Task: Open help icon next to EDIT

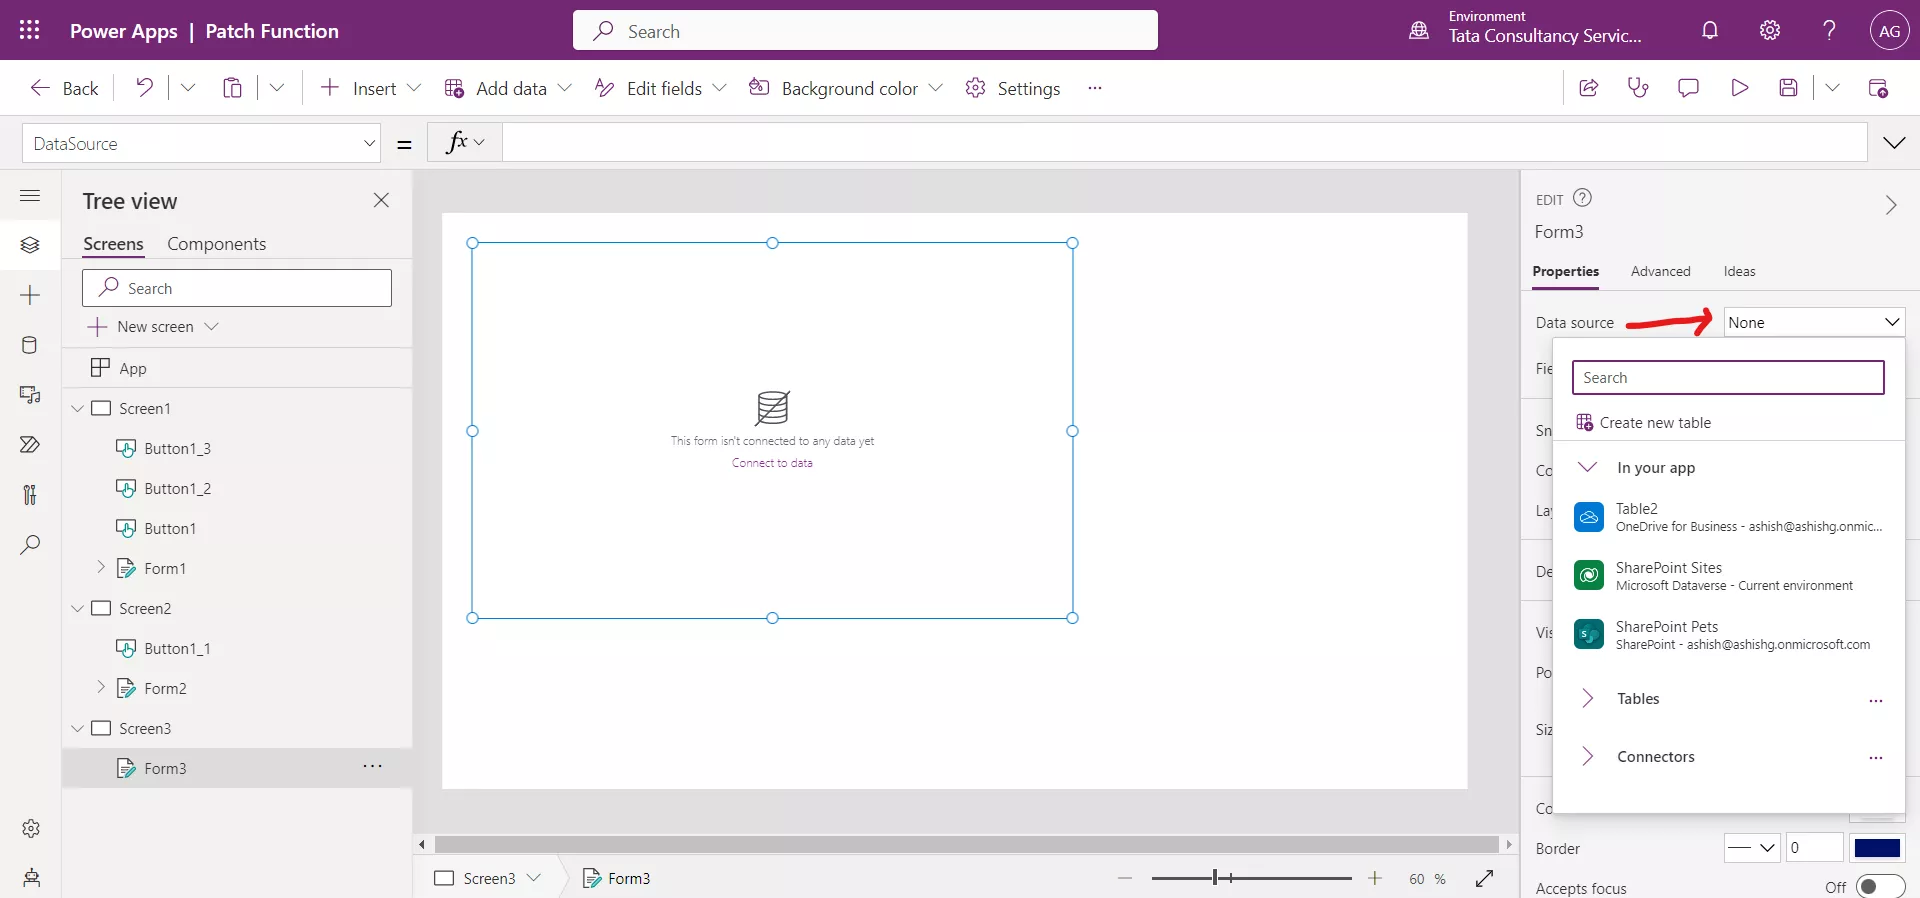Action: pyautogui.click(x=1582, y=198)
